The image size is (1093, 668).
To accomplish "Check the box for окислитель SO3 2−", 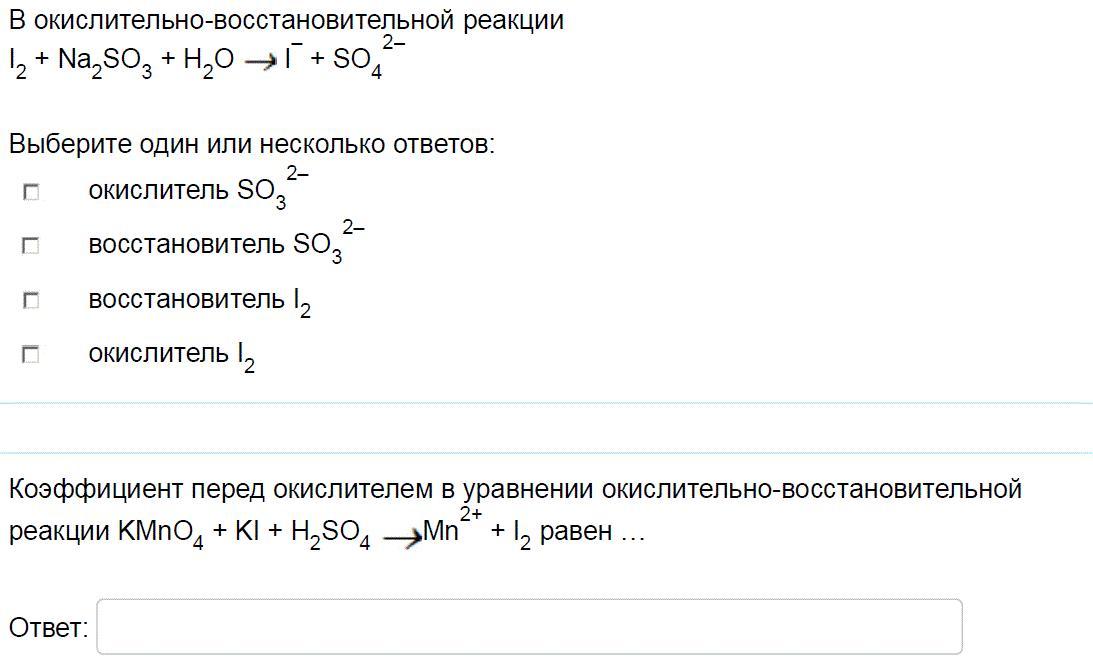I will pyautogui.click(x=31, y=191).
